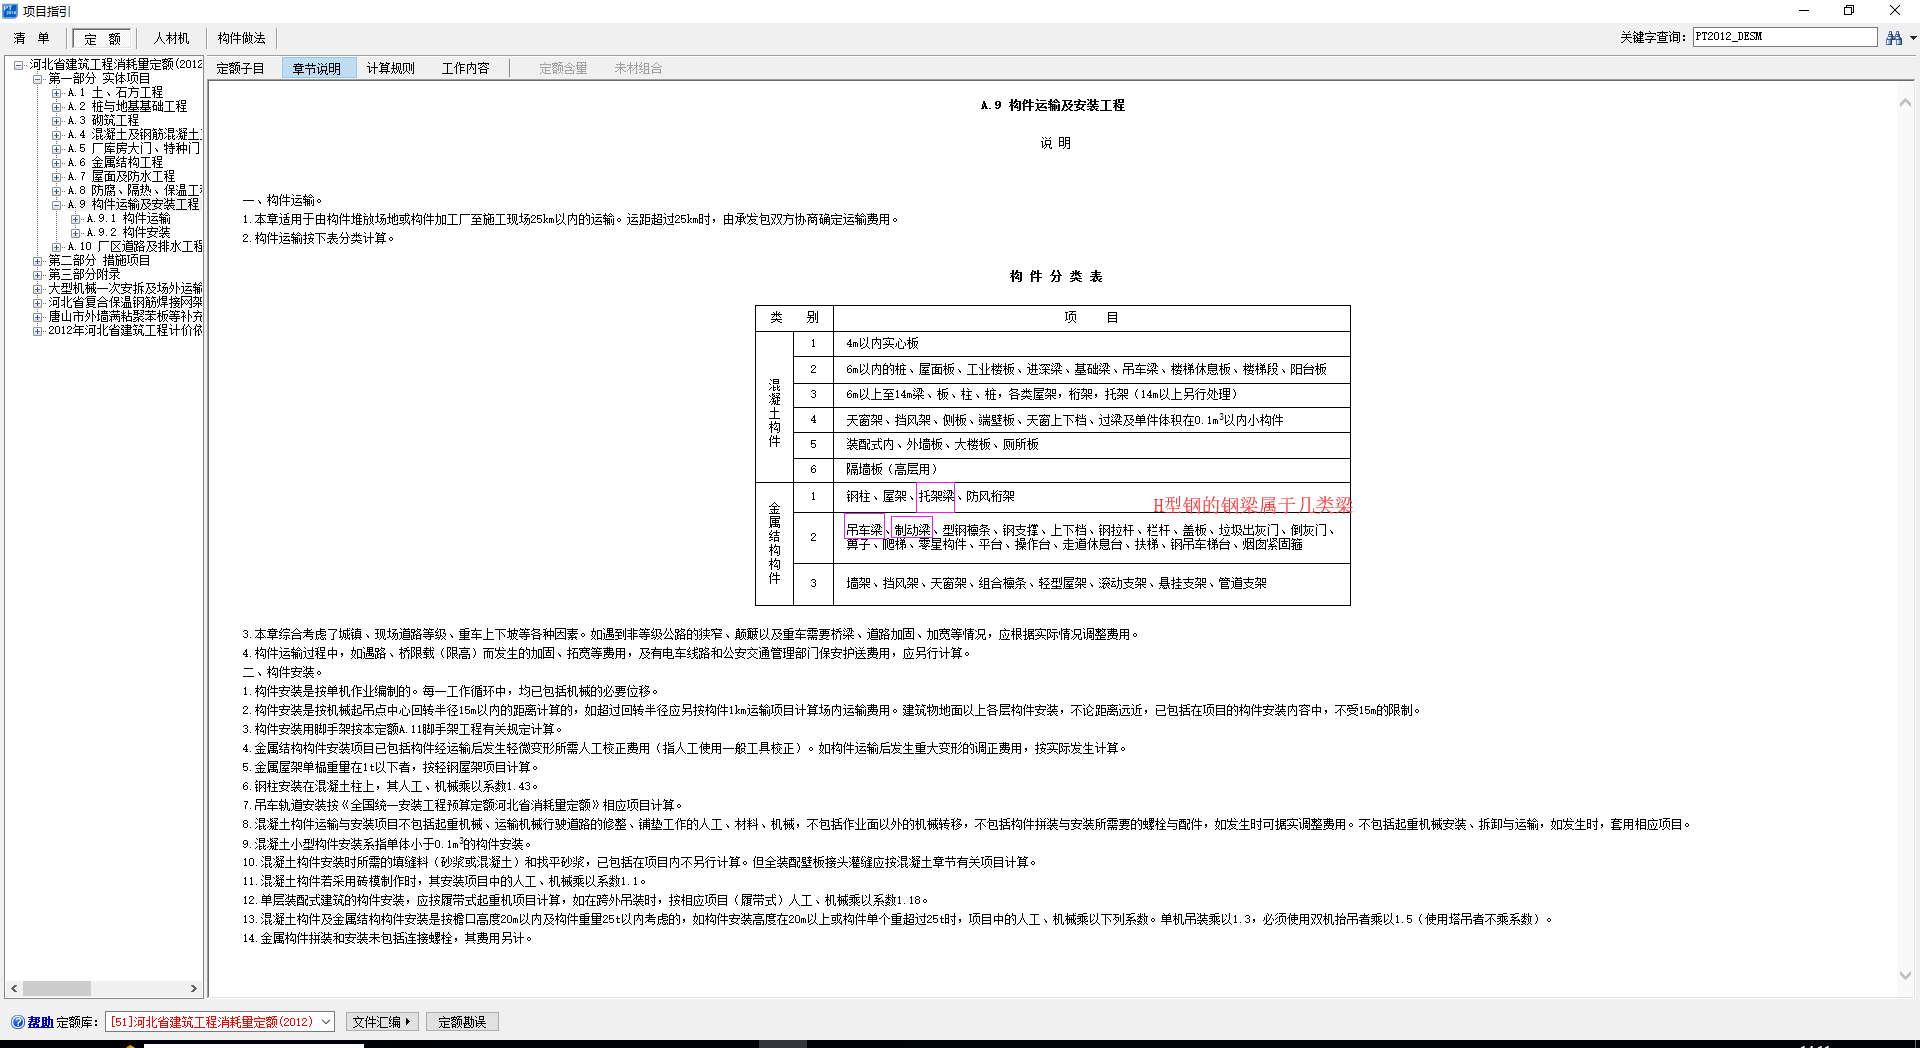Image resolution: width=1920 pixels, height=1048 pixels.
Task: Expand the A.3 砌筑工程 node
Action: click(x=57, y=121)
